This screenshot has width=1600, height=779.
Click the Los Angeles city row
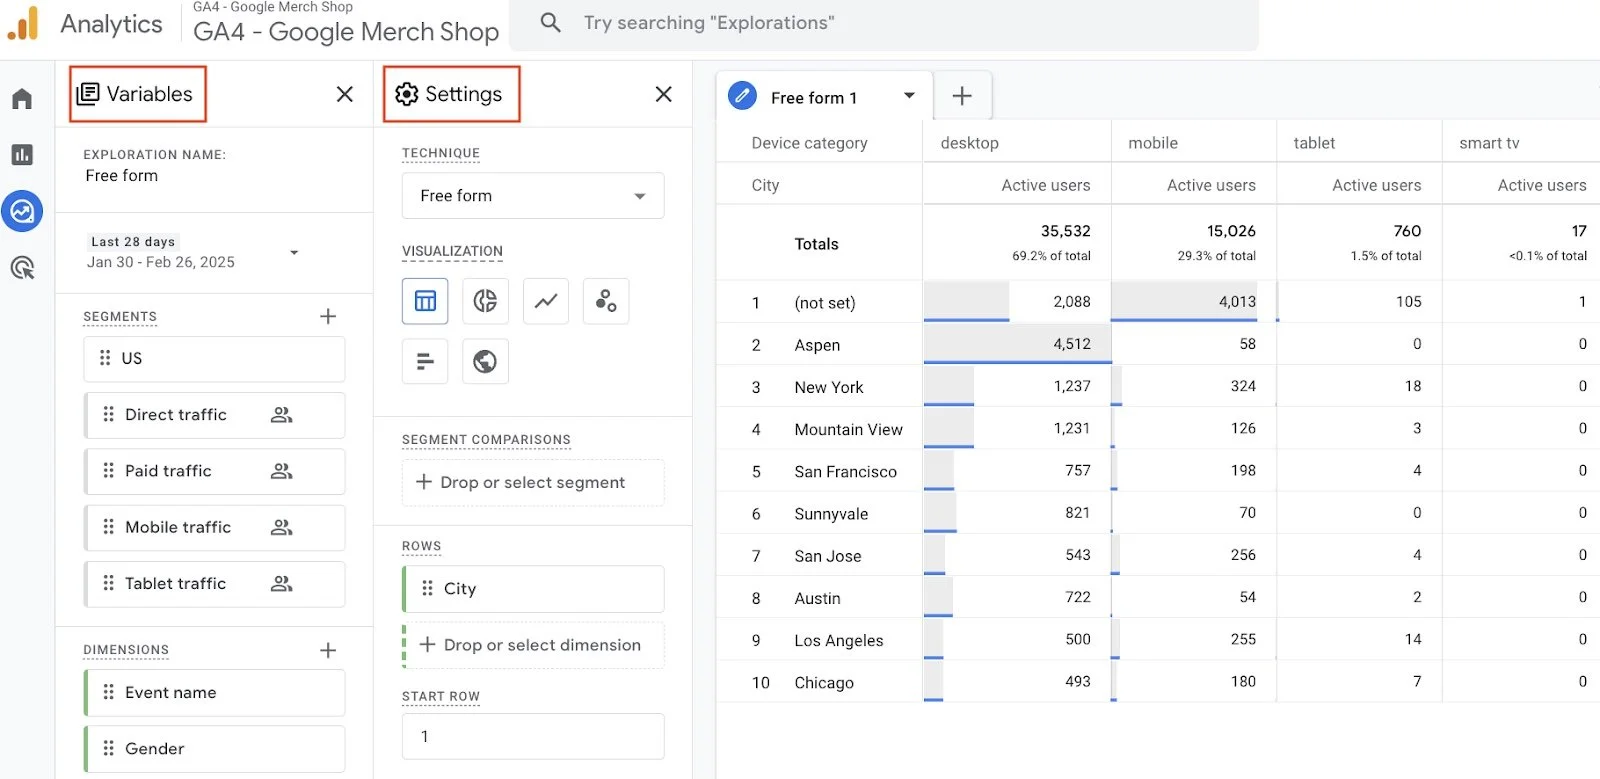pos(838,641)
